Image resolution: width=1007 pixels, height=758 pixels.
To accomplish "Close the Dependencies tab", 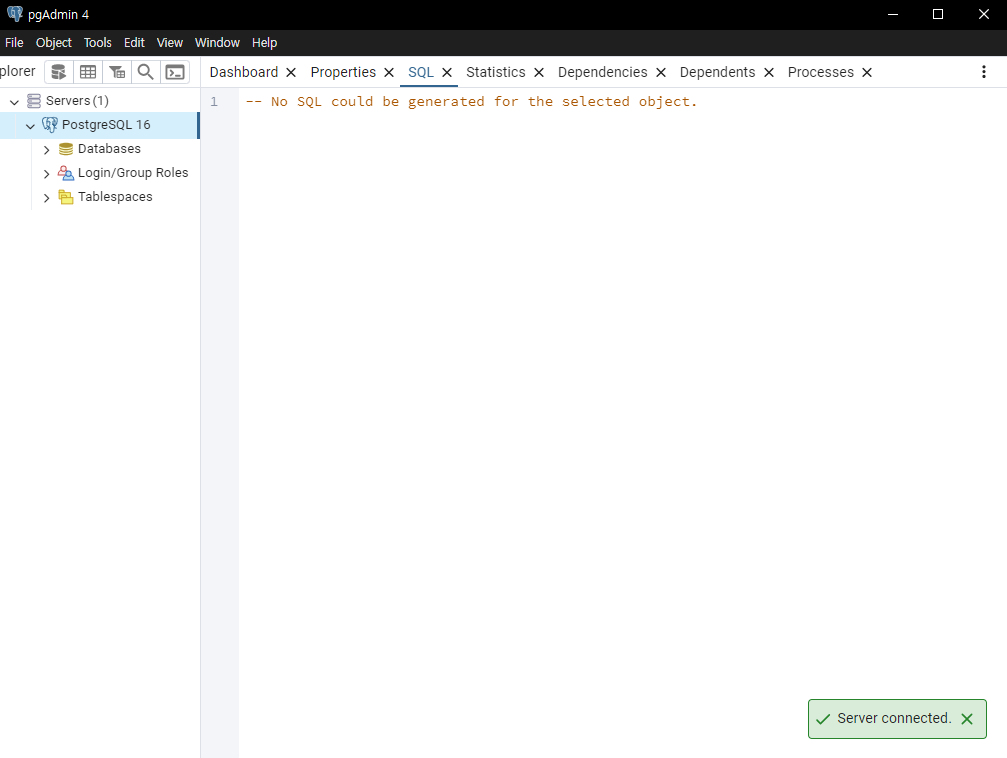I will point(661,73).
